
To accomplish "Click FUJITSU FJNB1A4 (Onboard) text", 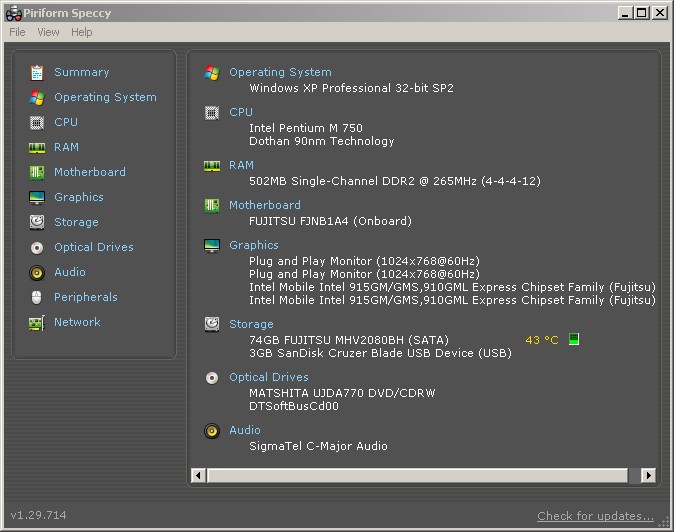I will [x=330, y=221].
